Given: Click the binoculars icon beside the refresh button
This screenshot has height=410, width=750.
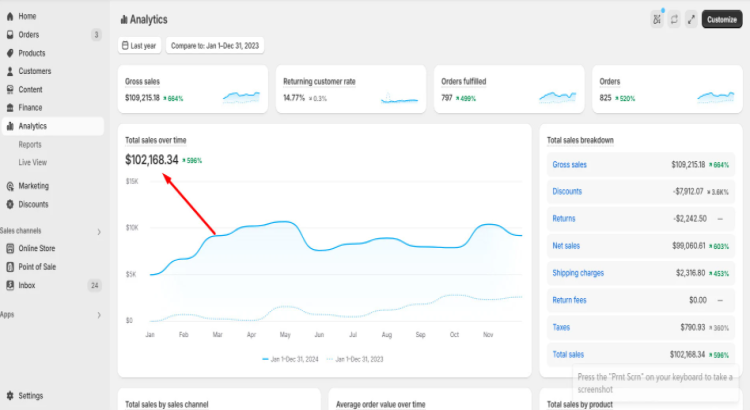Looking at the screenshot, I should [x=657, y=19].
